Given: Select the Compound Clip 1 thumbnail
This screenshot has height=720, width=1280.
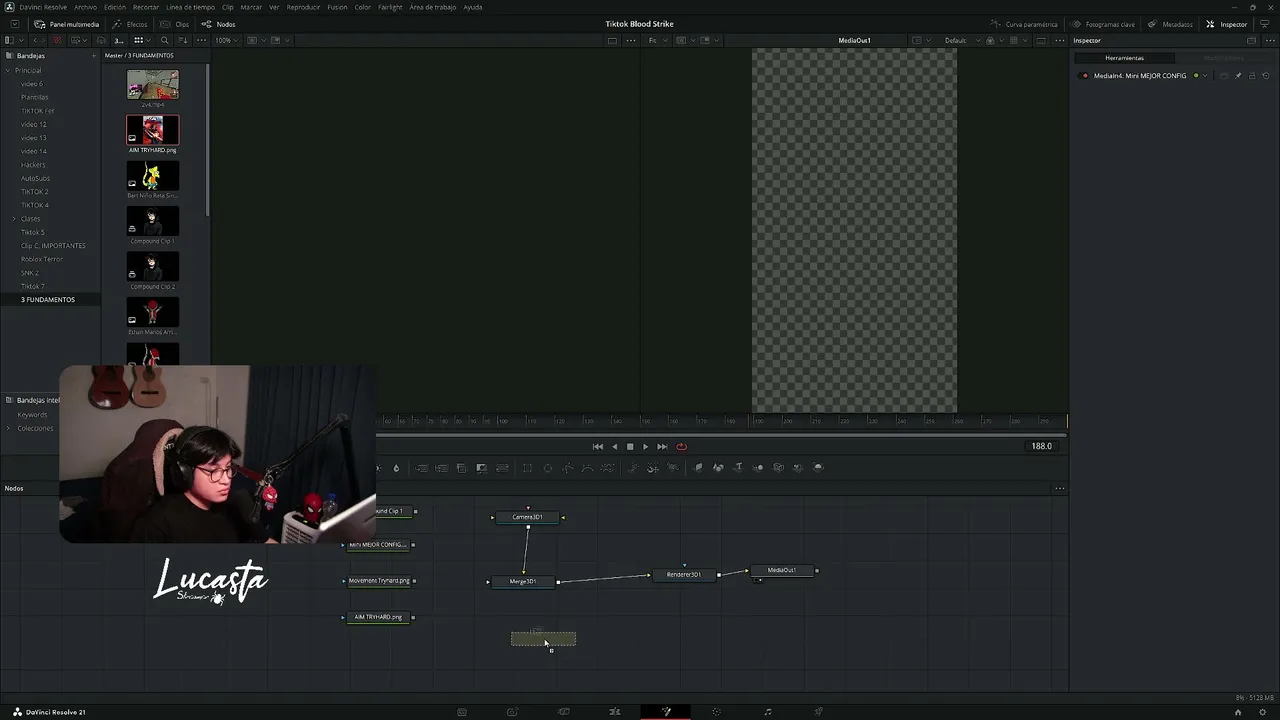Looking at the screenshot, I should [153, 221].
